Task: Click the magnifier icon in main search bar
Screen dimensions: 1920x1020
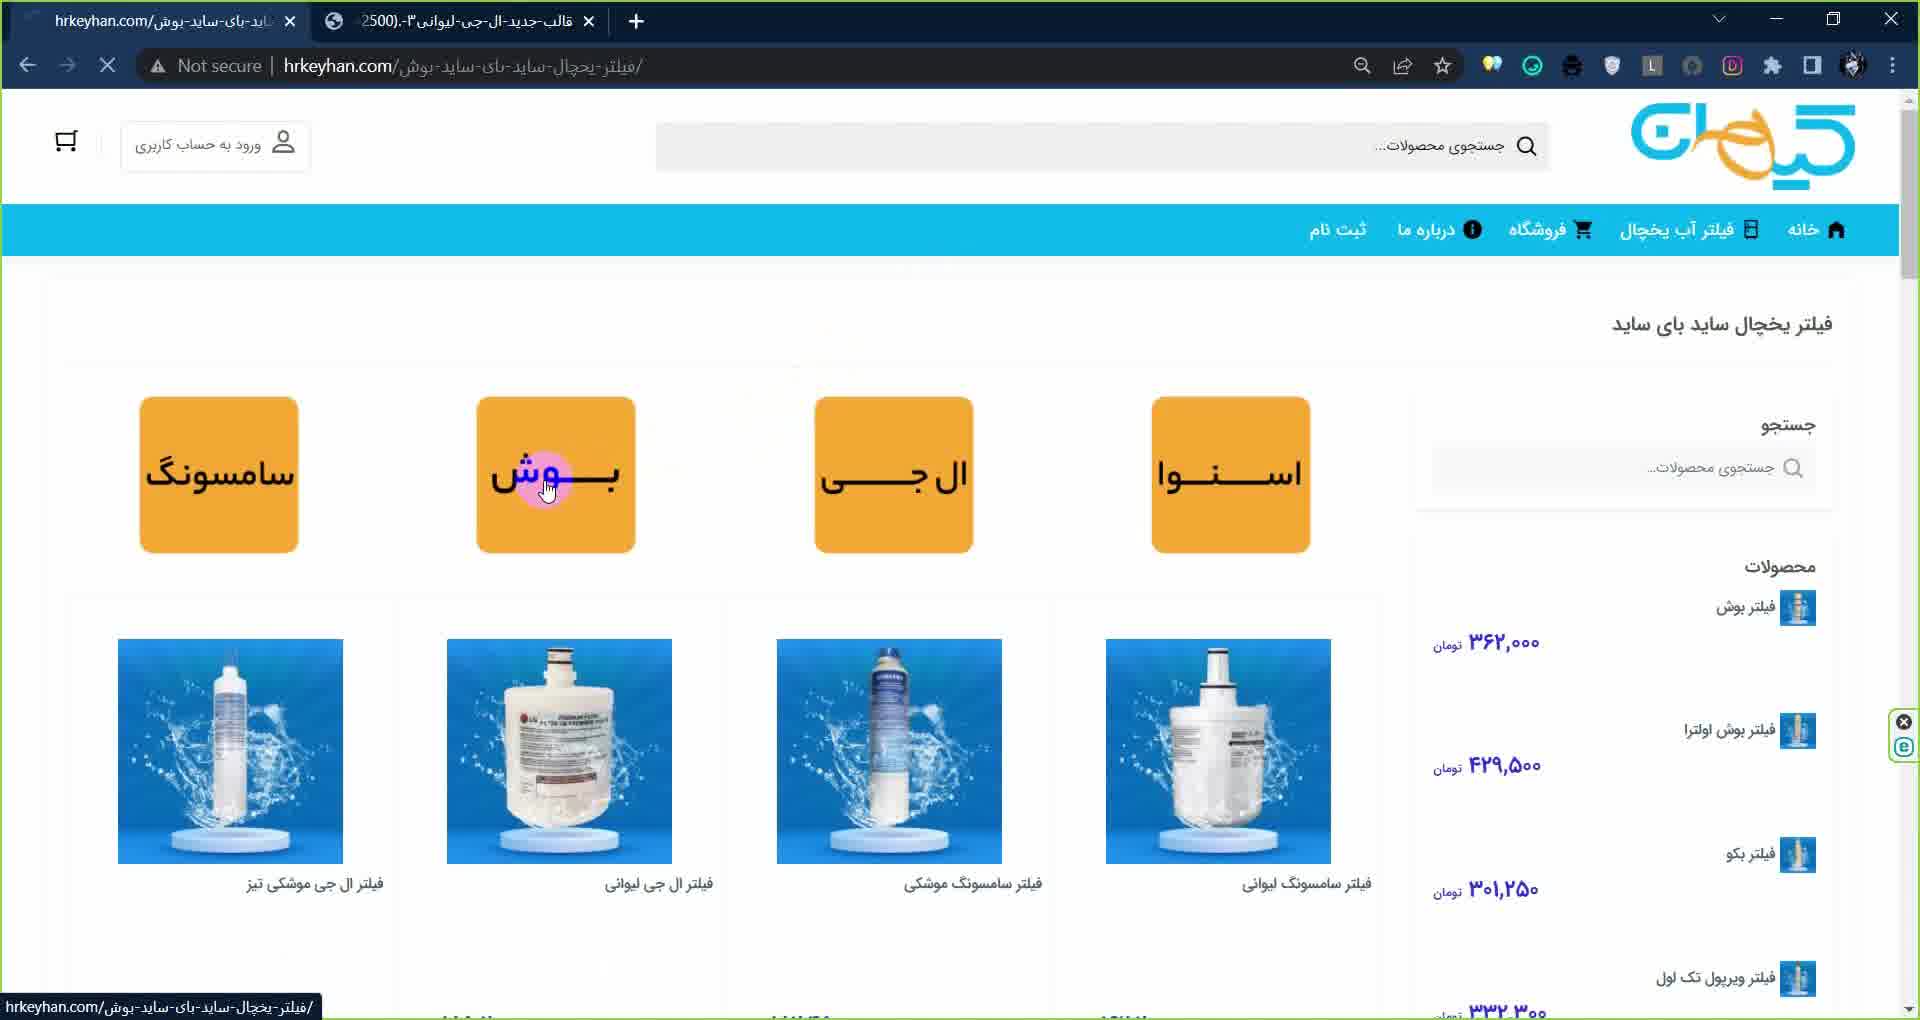Action: [1526, 146]
